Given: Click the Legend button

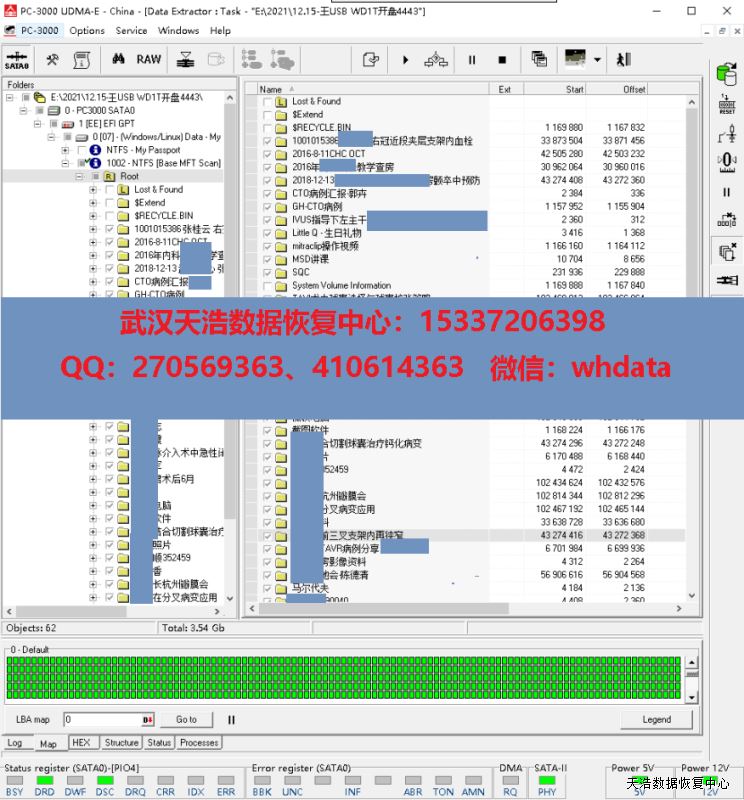Looking at the screenshot, I should (656, 719).
